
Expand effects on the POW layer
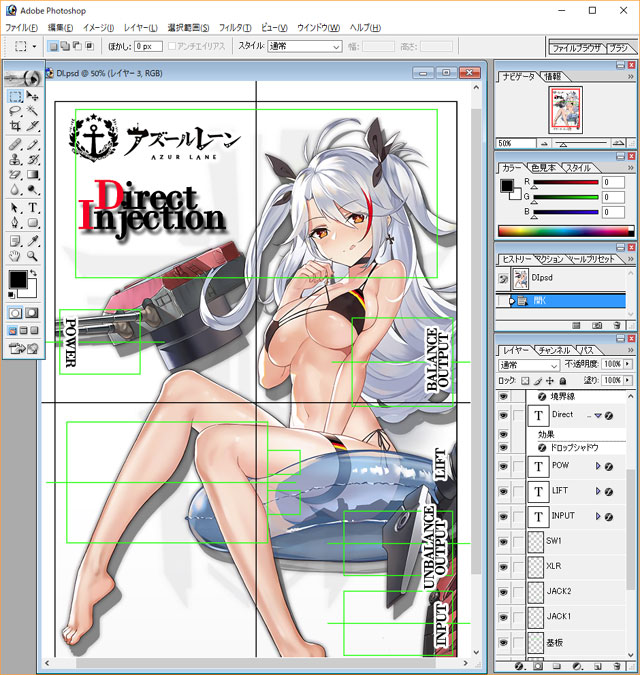tap(598, 466)
